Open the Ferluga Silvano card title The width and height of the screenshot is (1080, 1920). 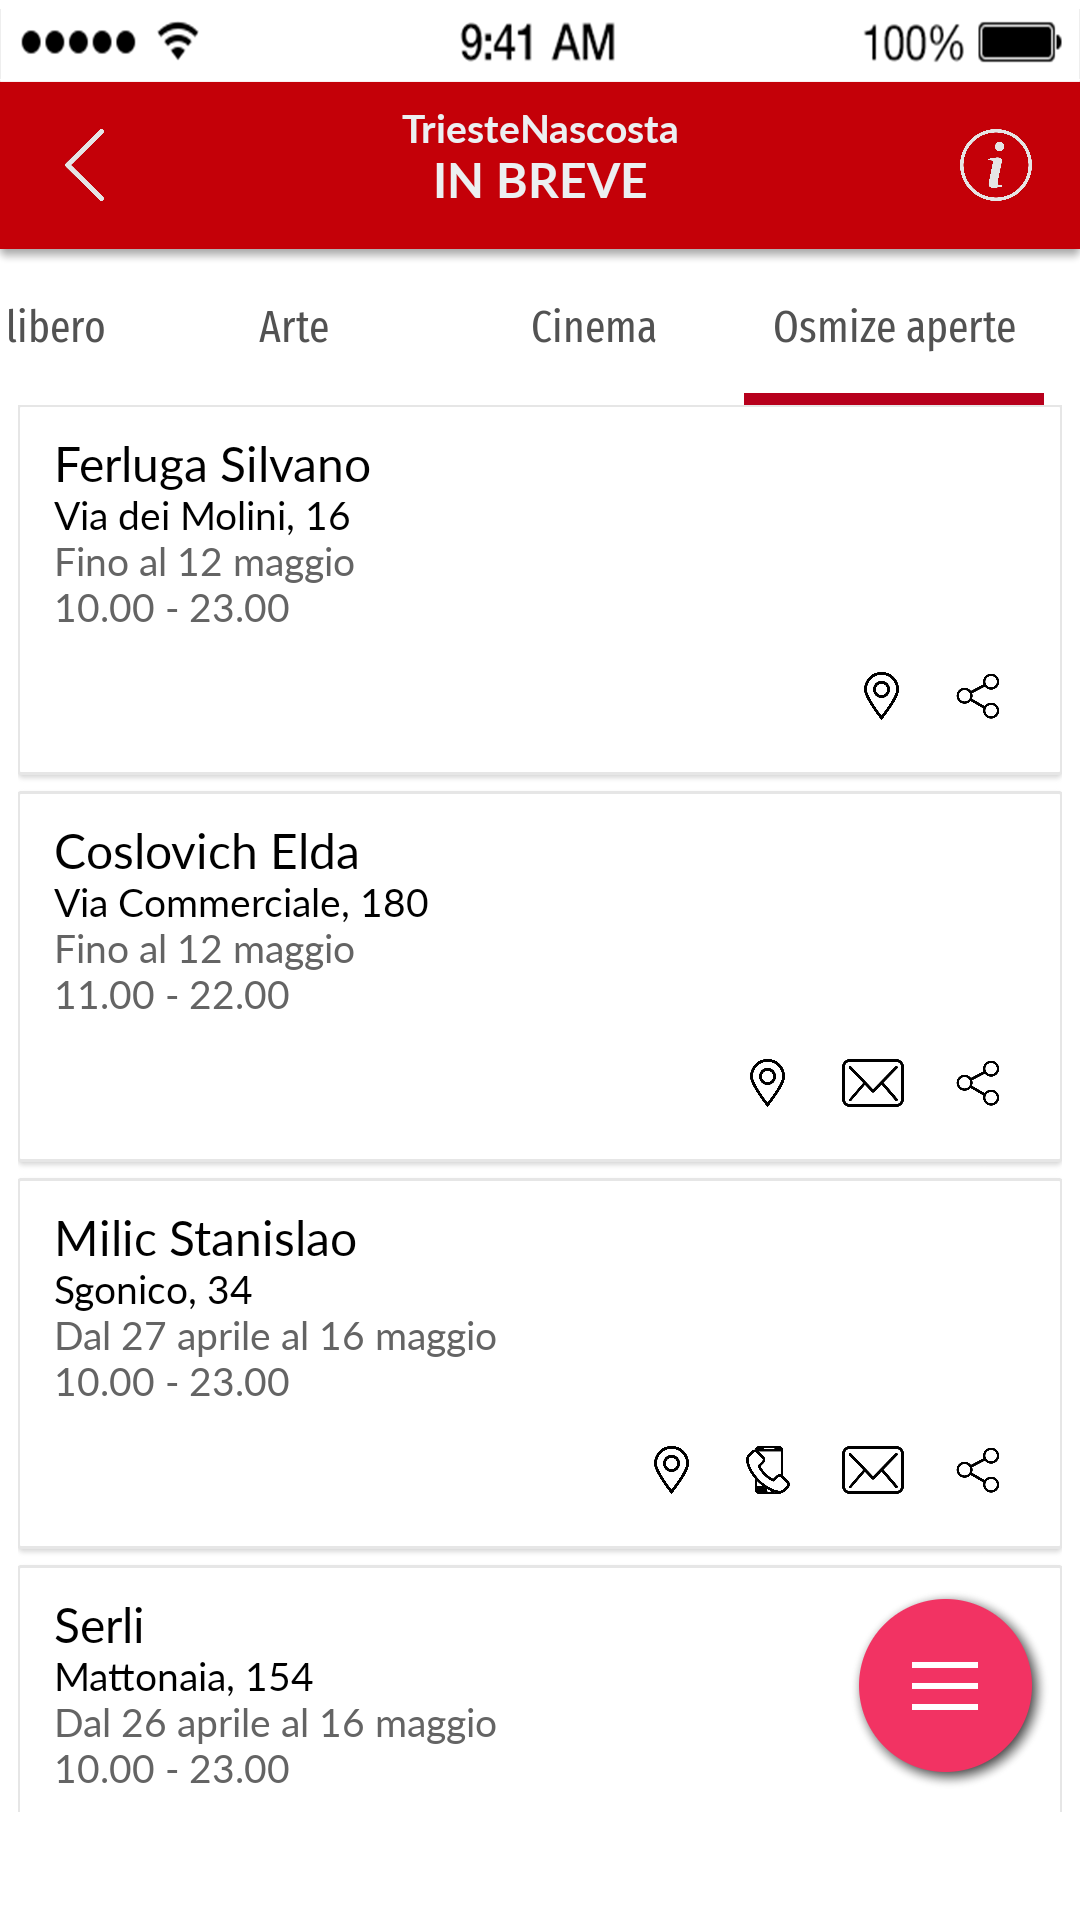(x=212, y=465)
